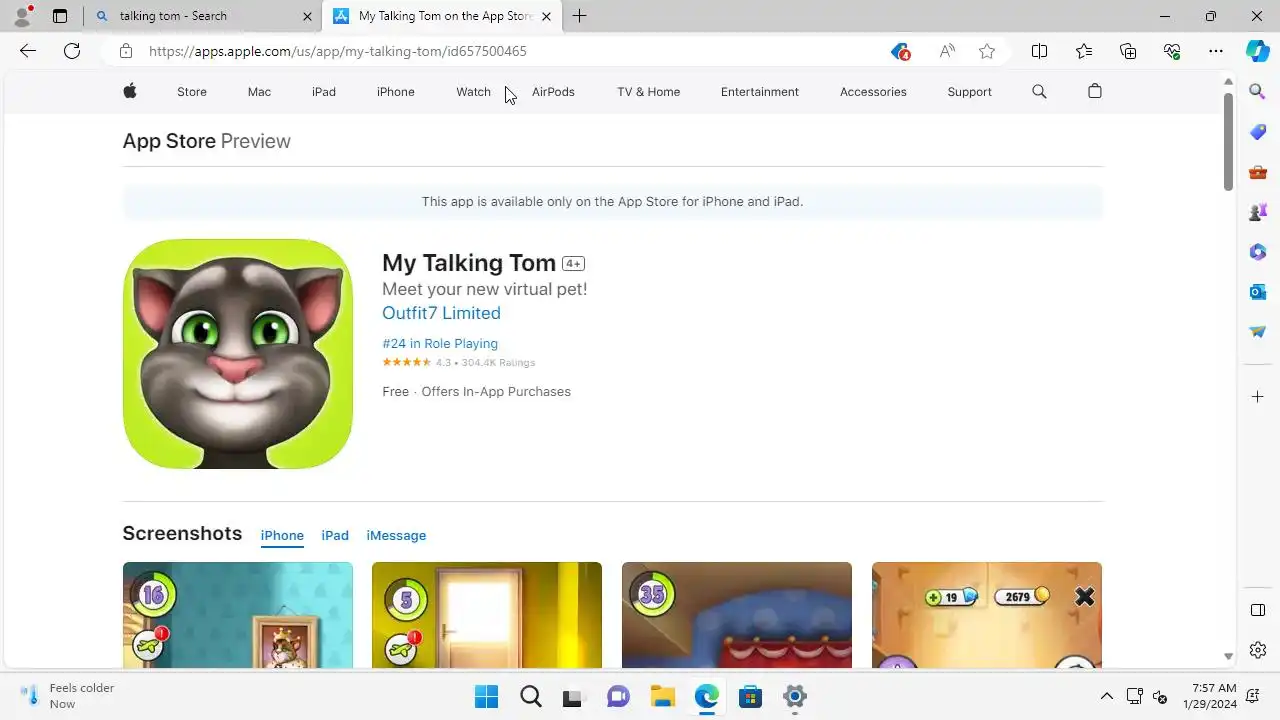Viewport: 1280px width, 720px height.
Task: Open sidebar Drop paper-plane icon
Action: (x=1258, y=332)
